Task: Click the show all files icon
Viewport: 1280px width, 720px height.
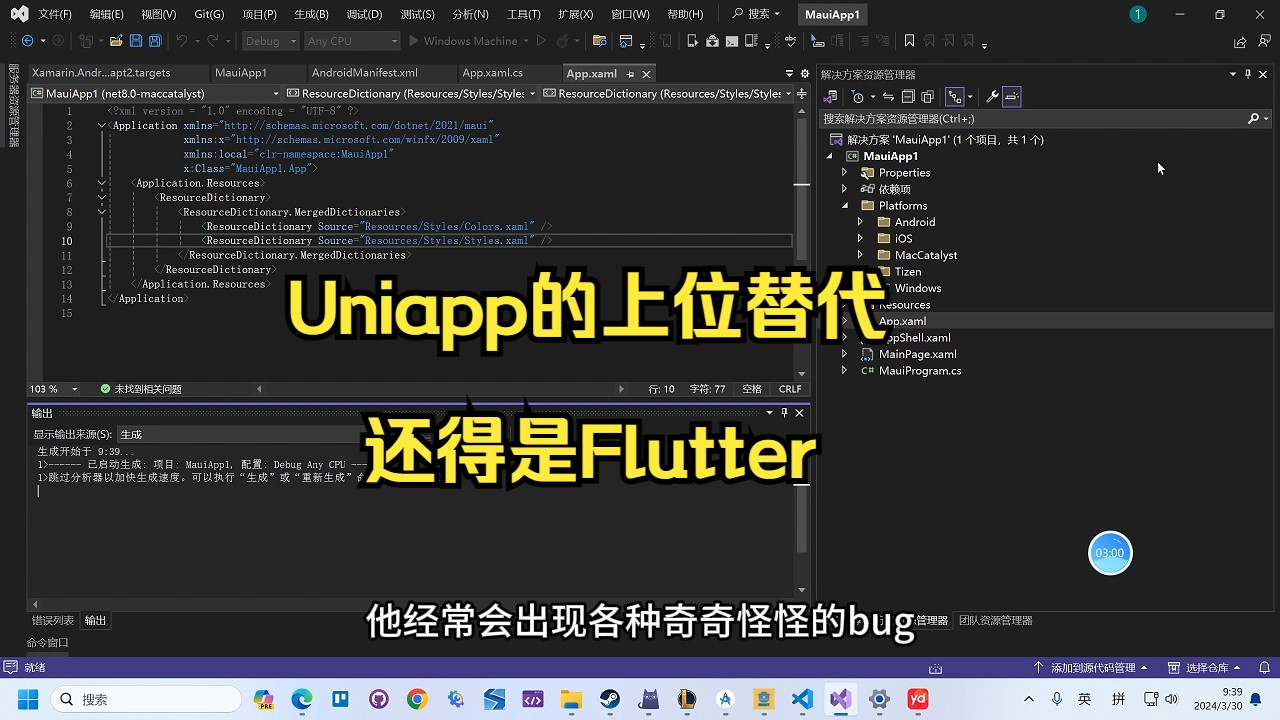Action: 927,97
